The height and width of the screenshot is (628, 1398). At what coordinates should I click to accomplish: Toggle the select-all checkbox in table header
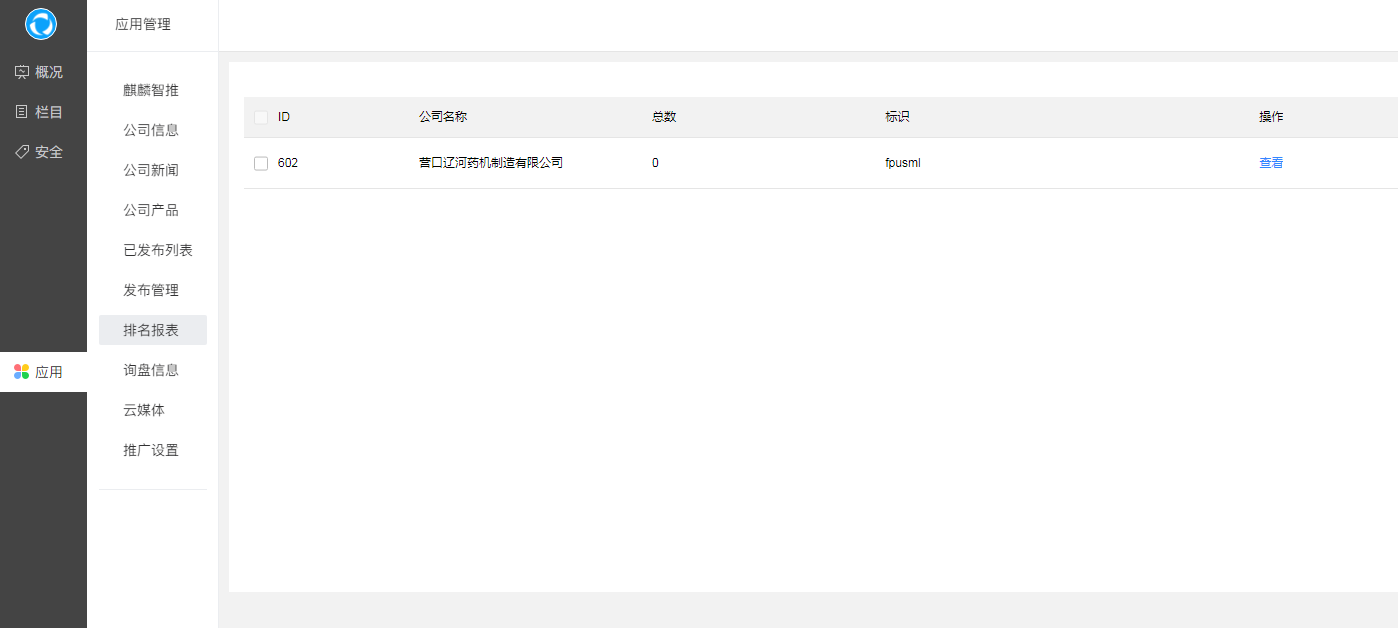click(261, 117)
